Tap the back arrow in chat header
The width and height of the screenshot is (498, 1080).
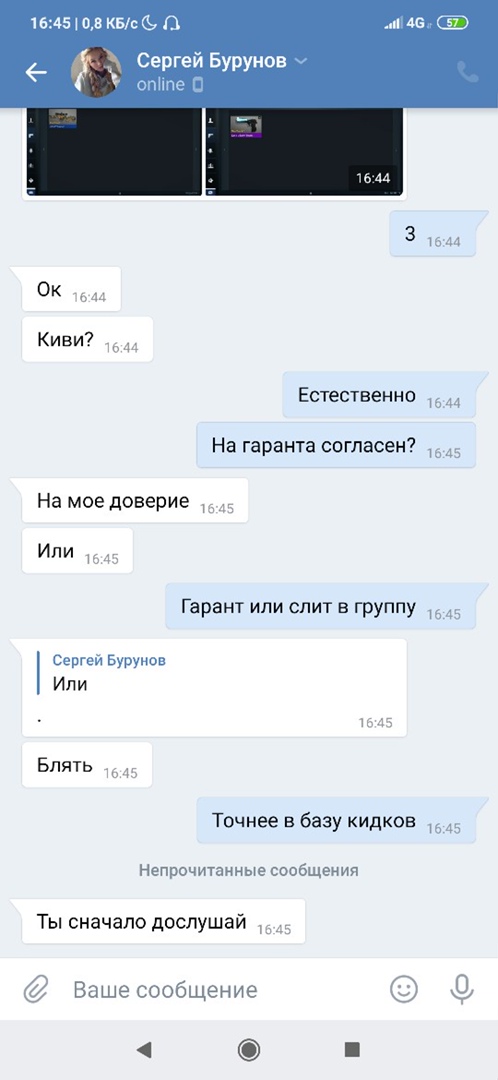point(36,72)
